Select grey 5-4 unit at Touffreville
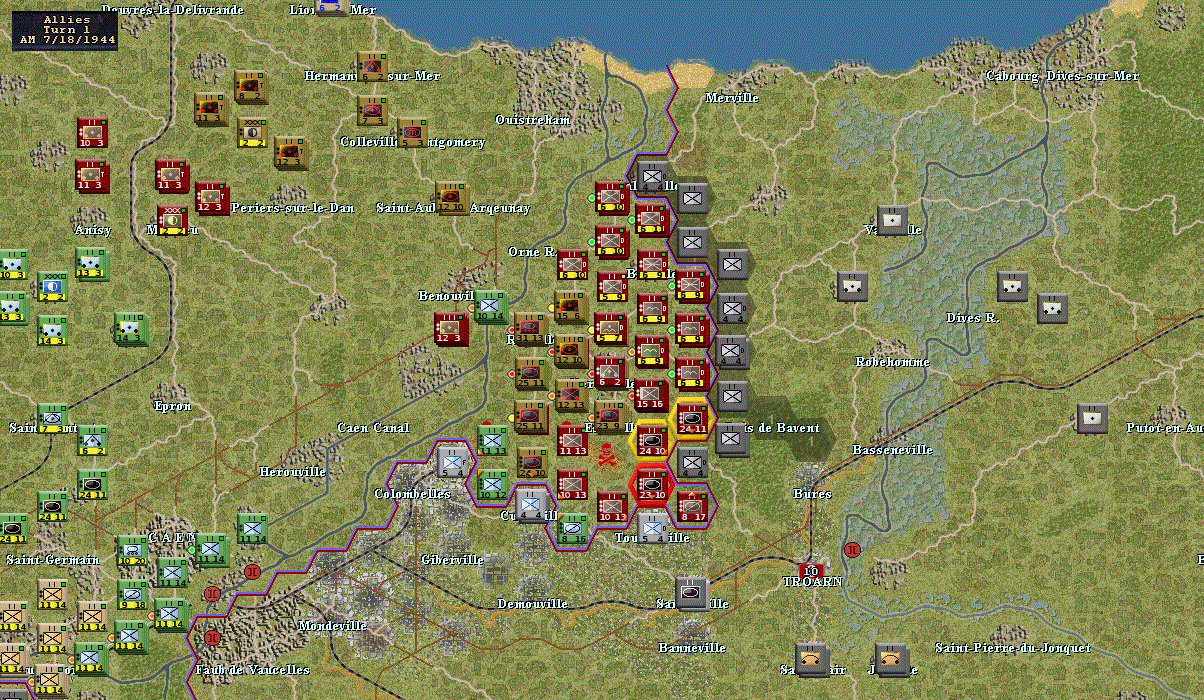Viewport: 1204px width, 700px height. [652, 527]
